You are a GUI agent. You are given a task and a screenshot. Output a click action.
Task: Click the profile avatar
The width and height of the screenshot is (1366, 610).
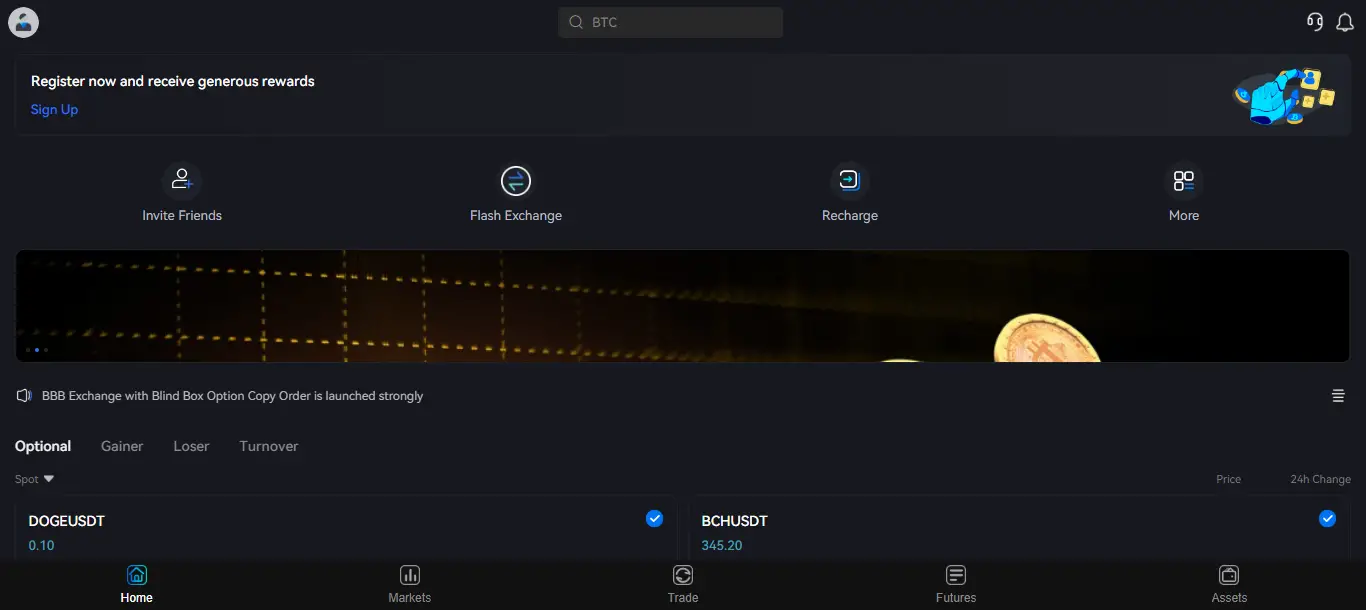[x=23, y=22]
